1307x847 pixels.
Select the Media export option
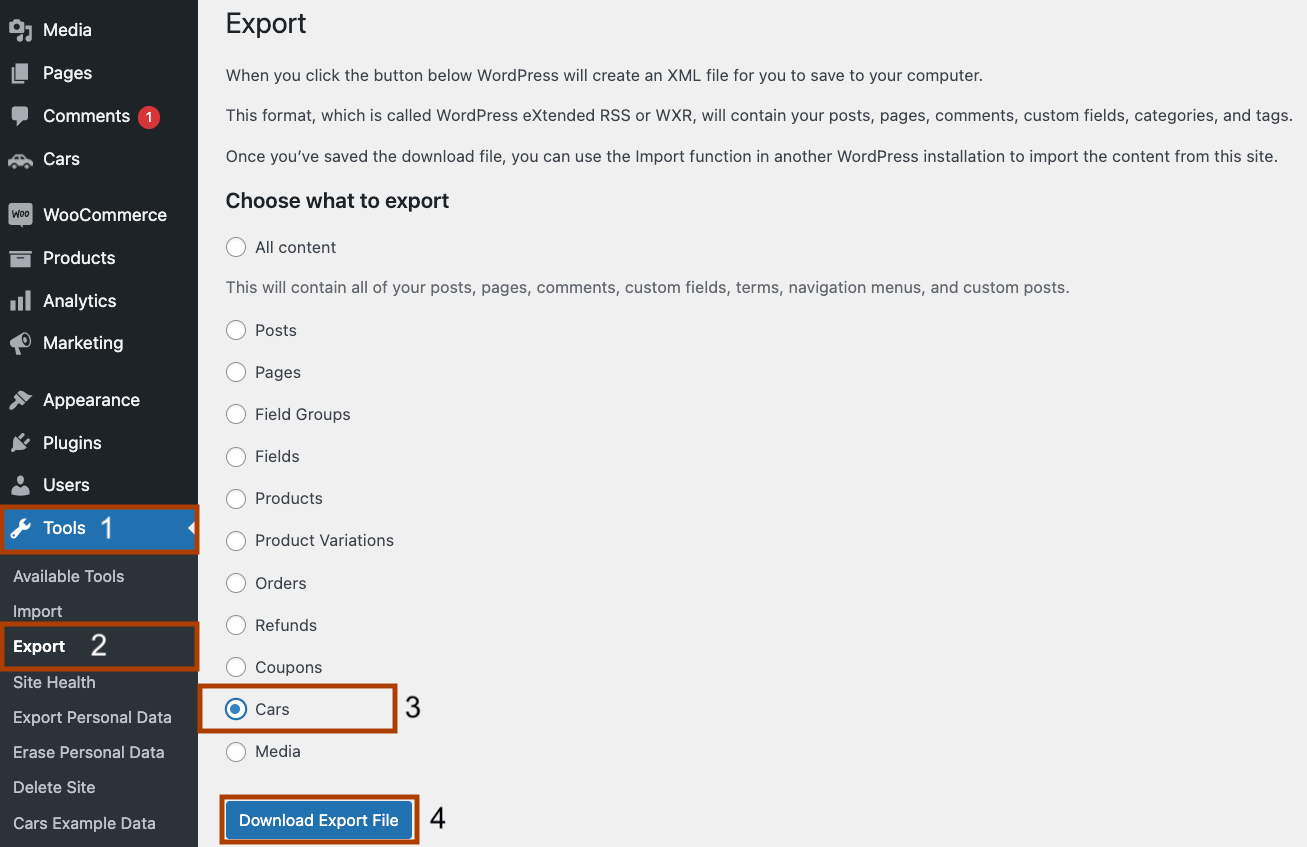click(x=236, y=751)
